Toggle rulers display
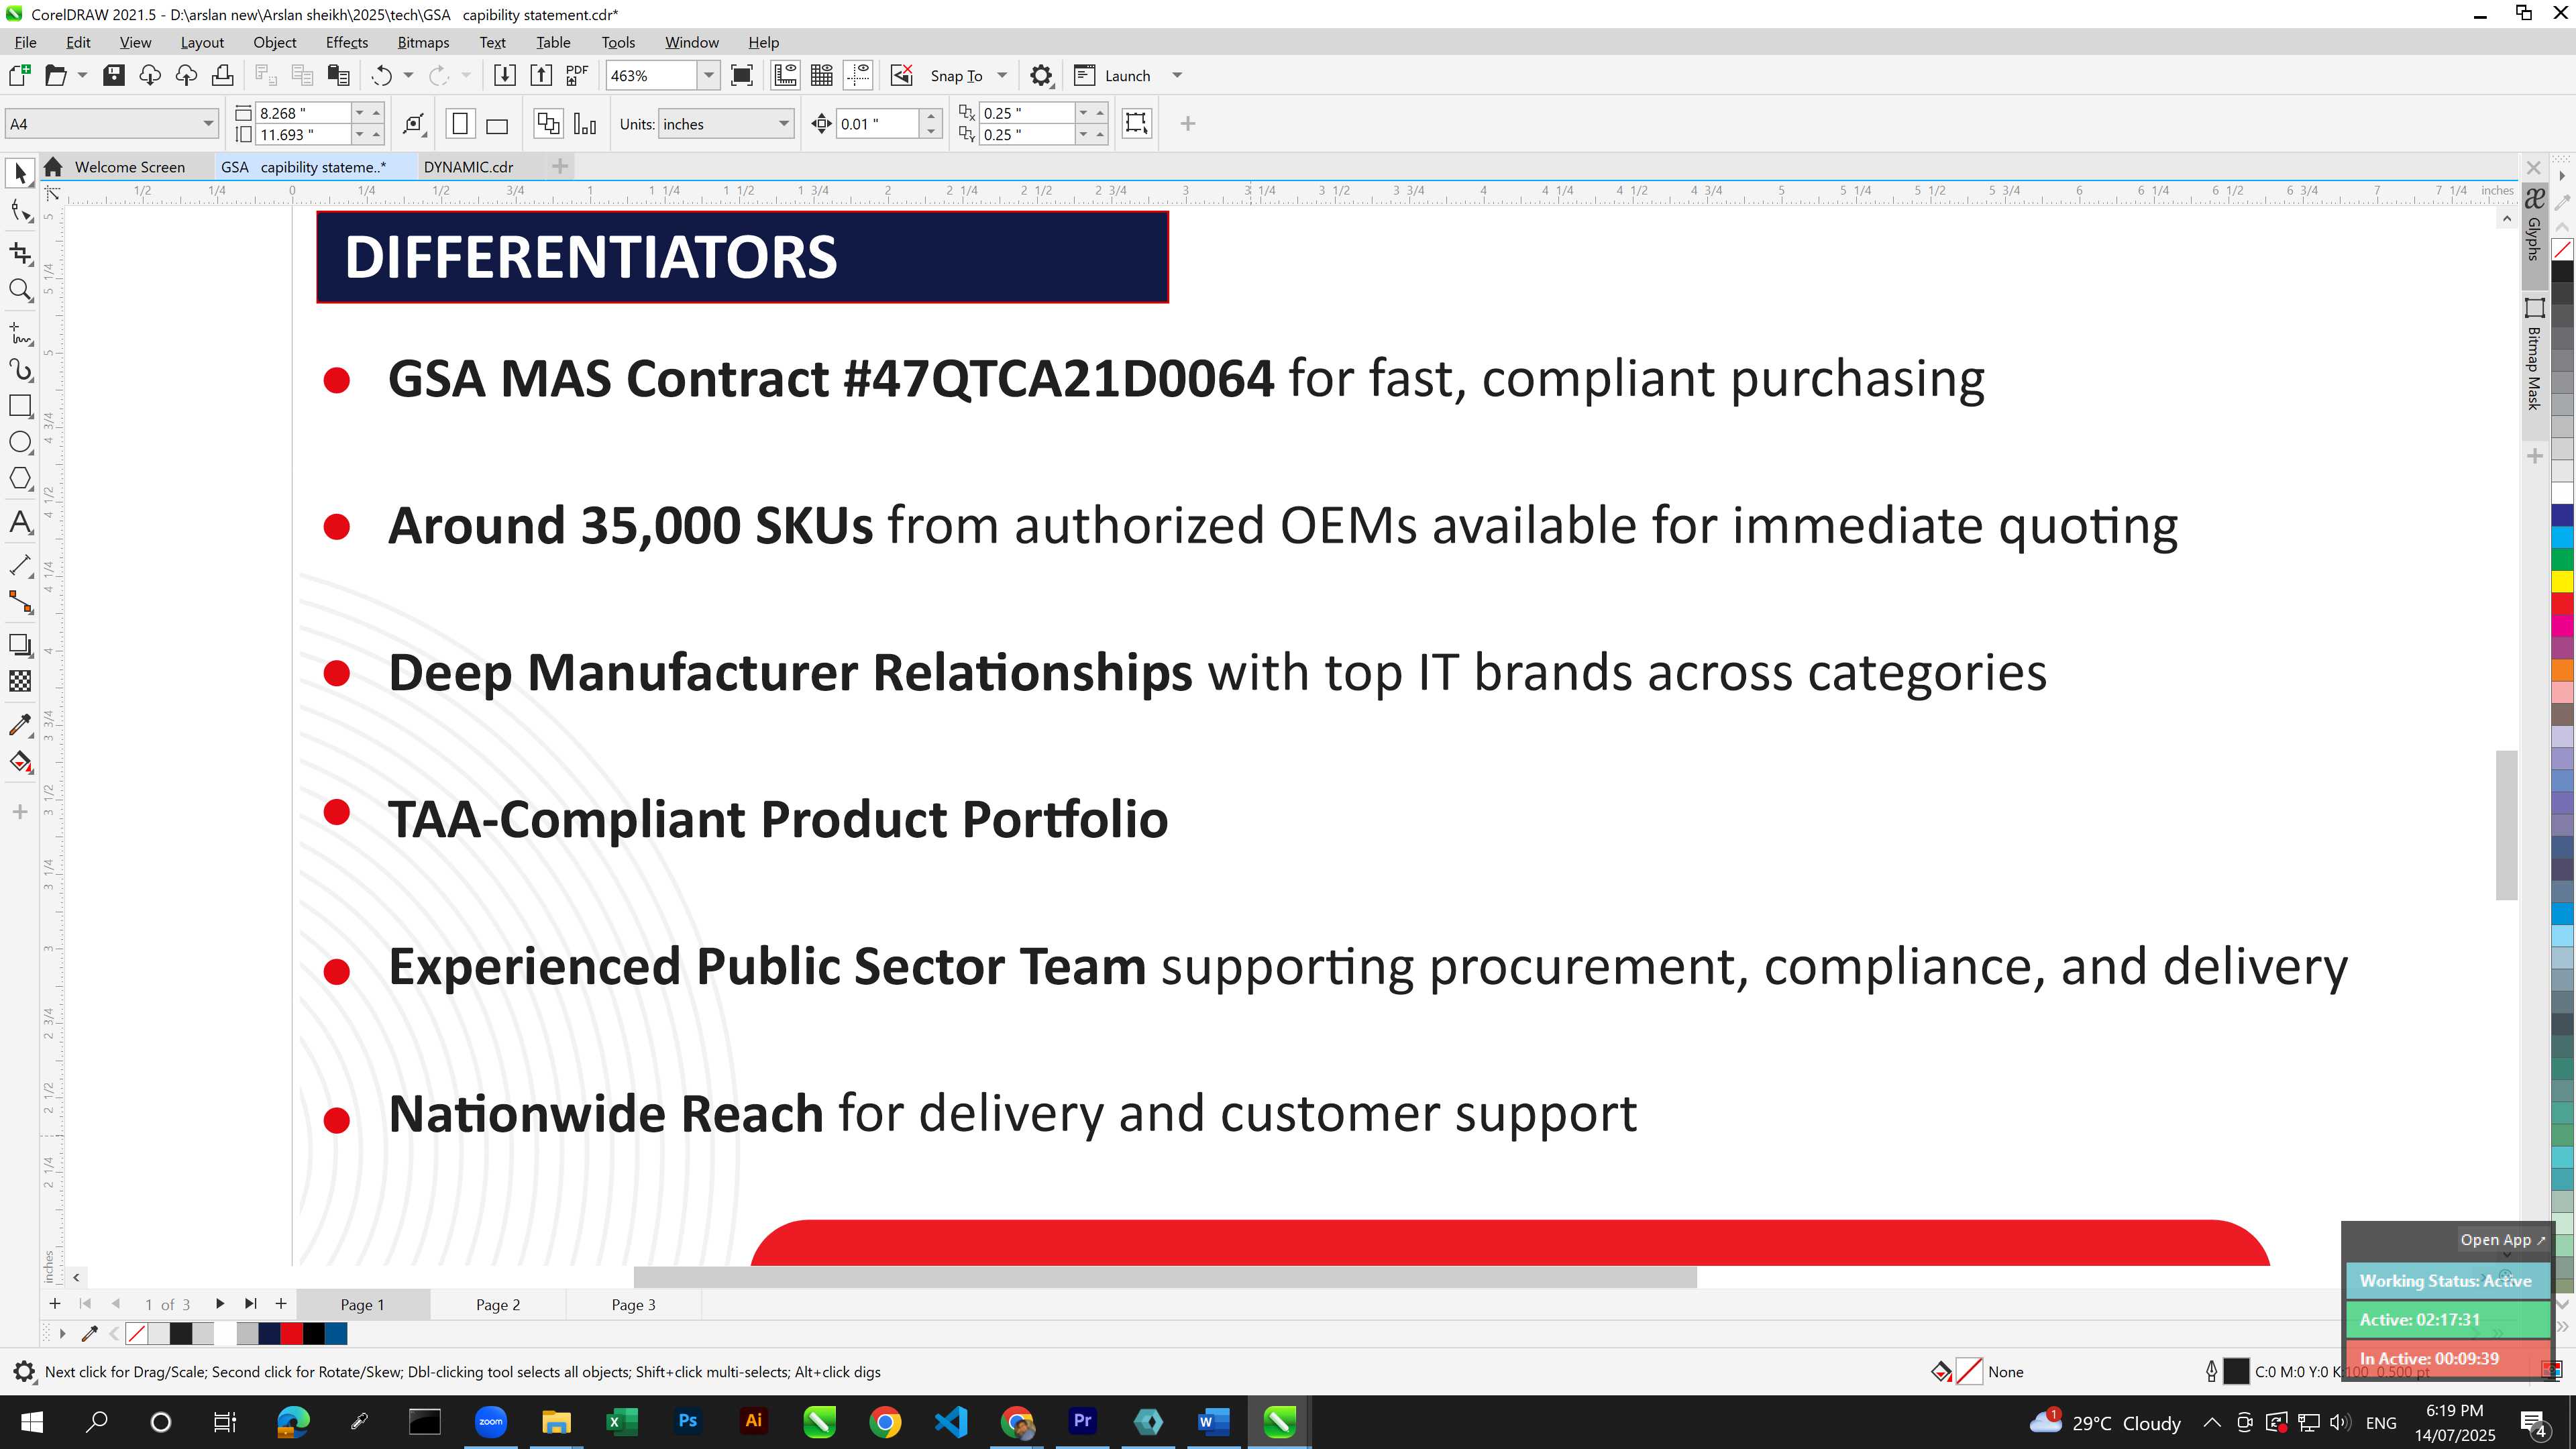The width and height of the screenshot is (2576, 1449). pos(785,75)
